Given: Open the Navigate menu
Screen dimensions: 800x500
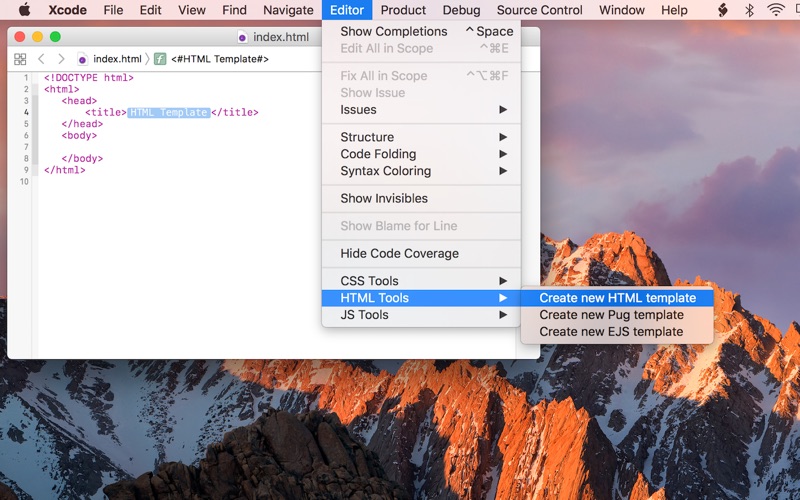Looking at the screenshot, I should tap(288, 10).
